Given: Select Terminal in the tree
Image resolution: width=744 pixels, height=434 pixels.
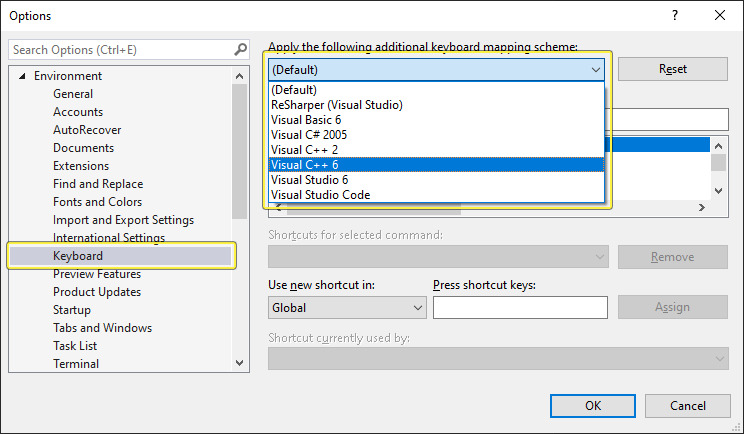Looking at the screenshot, I should (76, 364).
